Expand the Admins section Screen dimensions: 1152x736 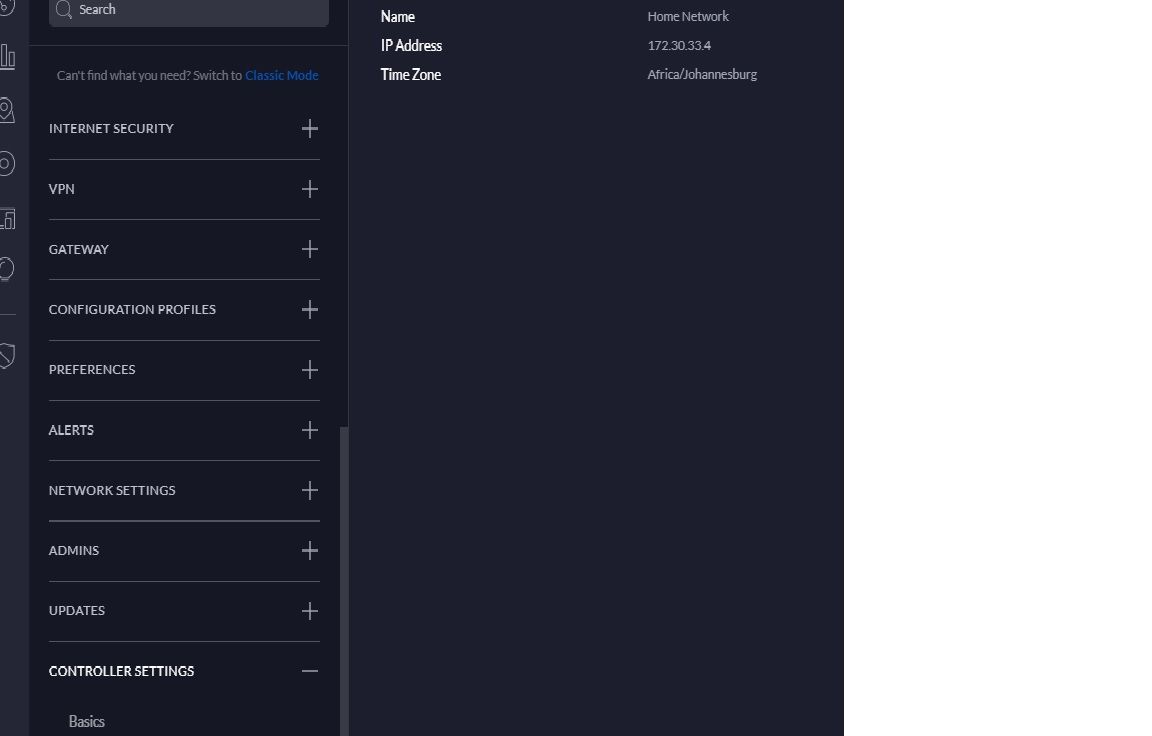(x=310, y=551)
